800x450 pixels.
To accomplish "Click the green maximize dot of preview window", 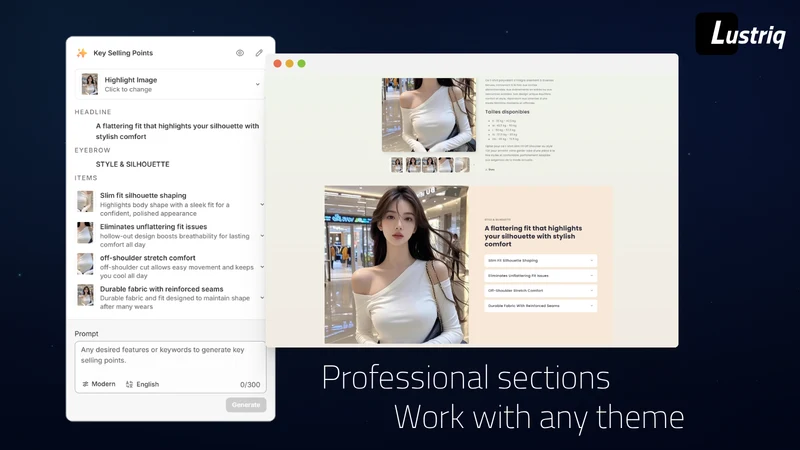I will 302,64.
